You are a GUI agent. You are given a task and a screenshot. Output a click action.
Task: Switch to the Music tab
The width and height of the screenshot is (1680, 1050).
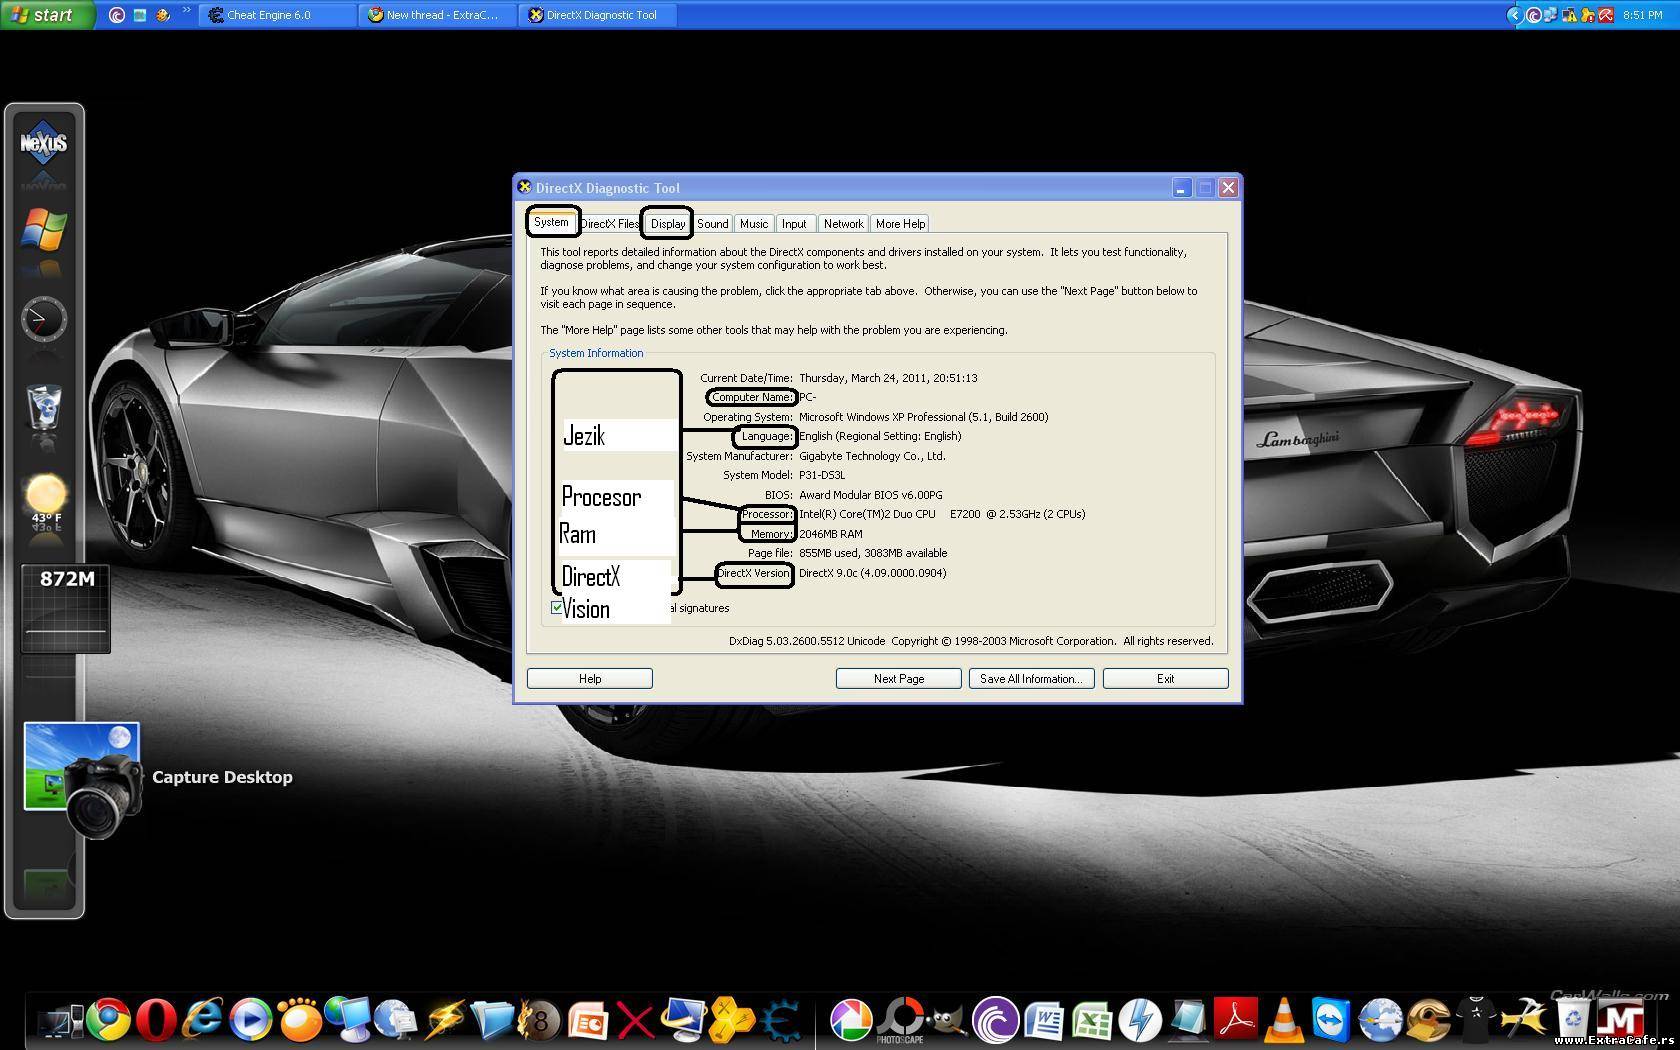[x=754, y=224]
